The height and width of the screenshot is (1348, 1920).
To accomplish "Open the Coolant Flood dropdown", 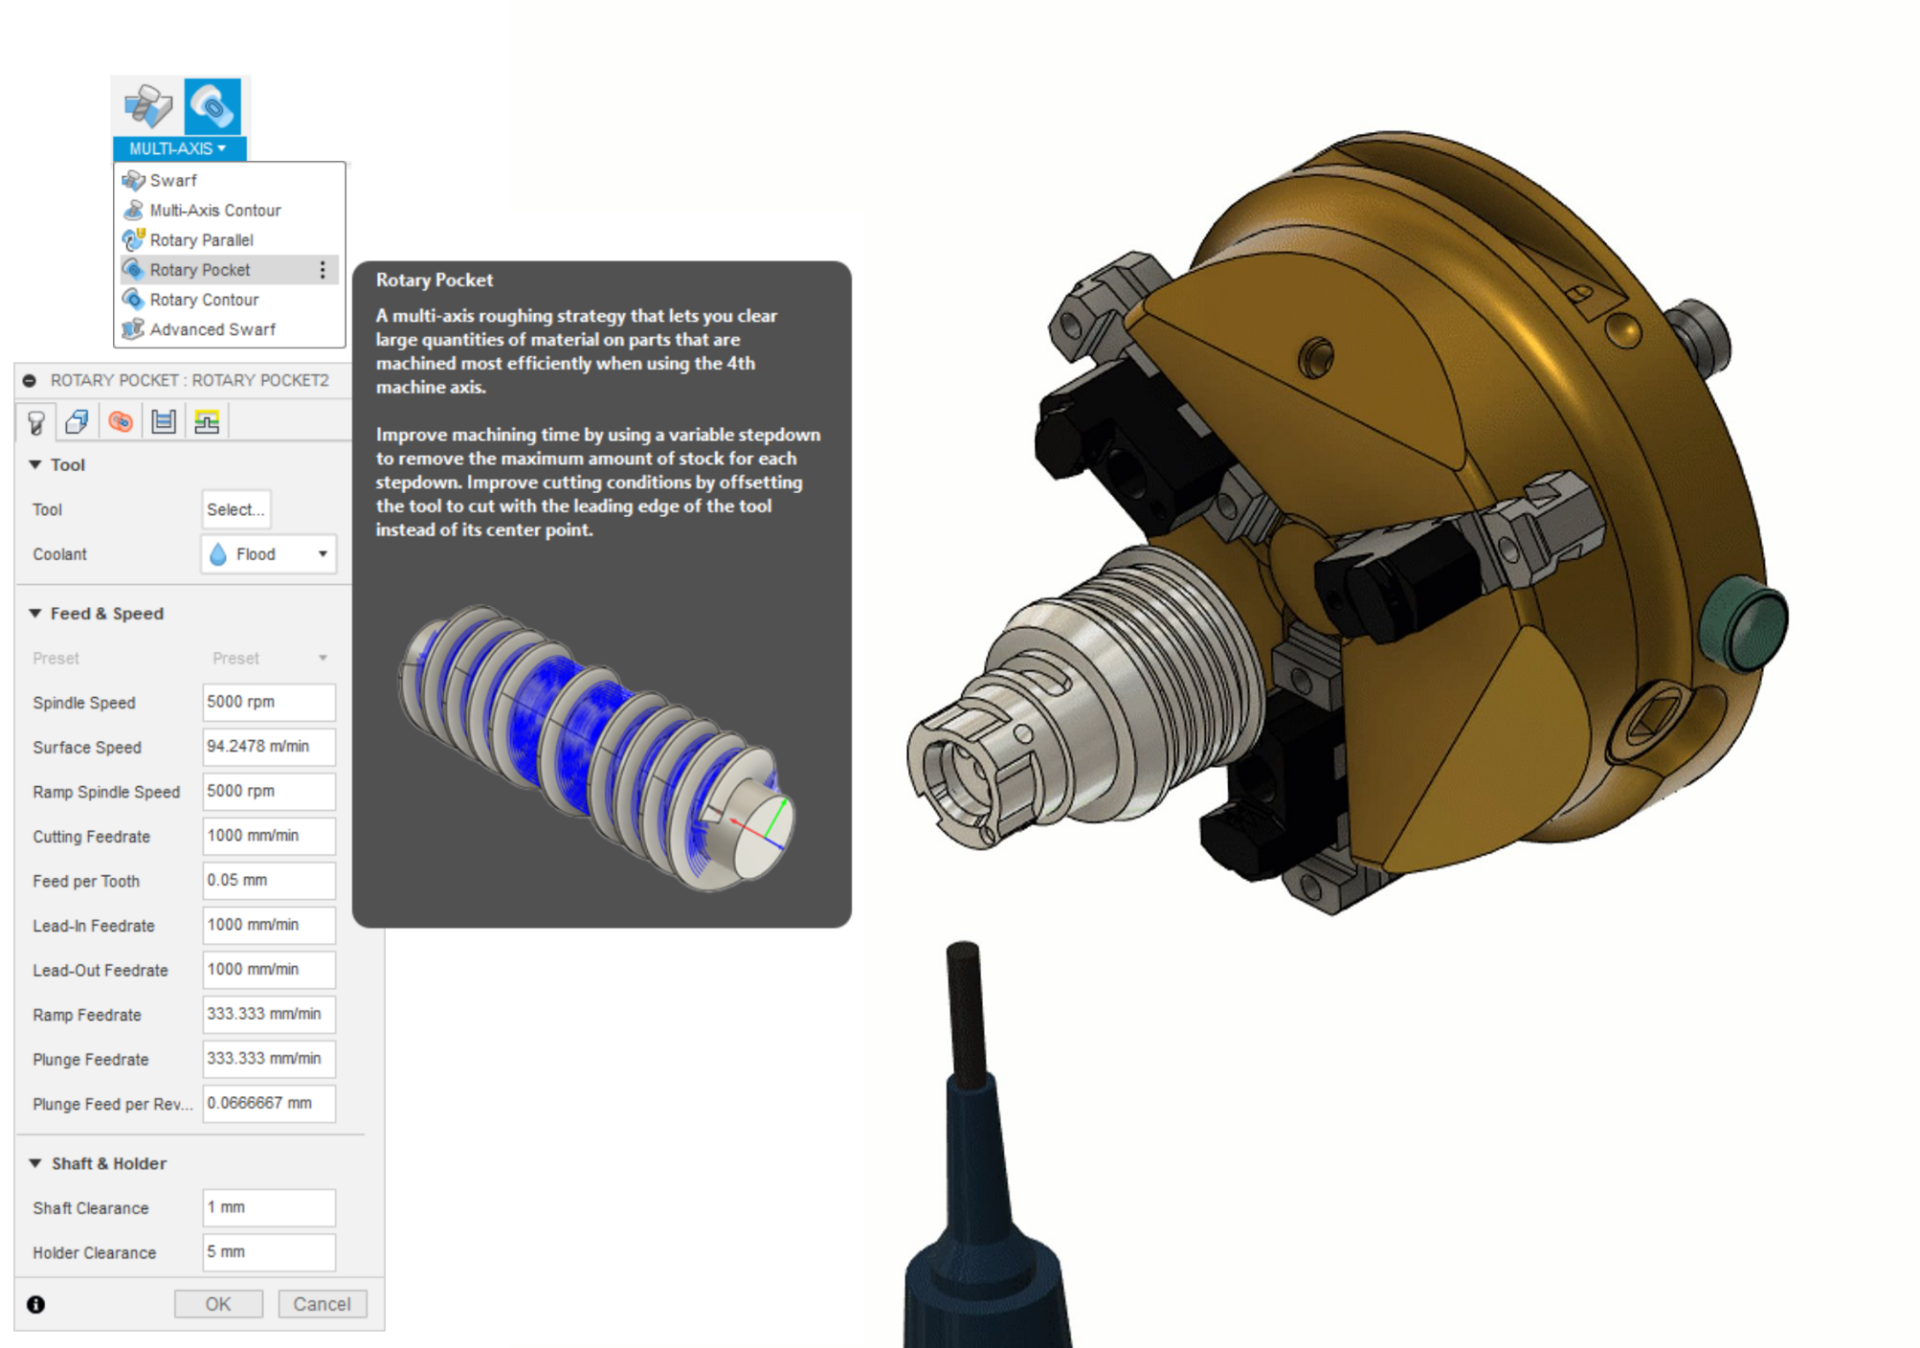I will point(268,554).
